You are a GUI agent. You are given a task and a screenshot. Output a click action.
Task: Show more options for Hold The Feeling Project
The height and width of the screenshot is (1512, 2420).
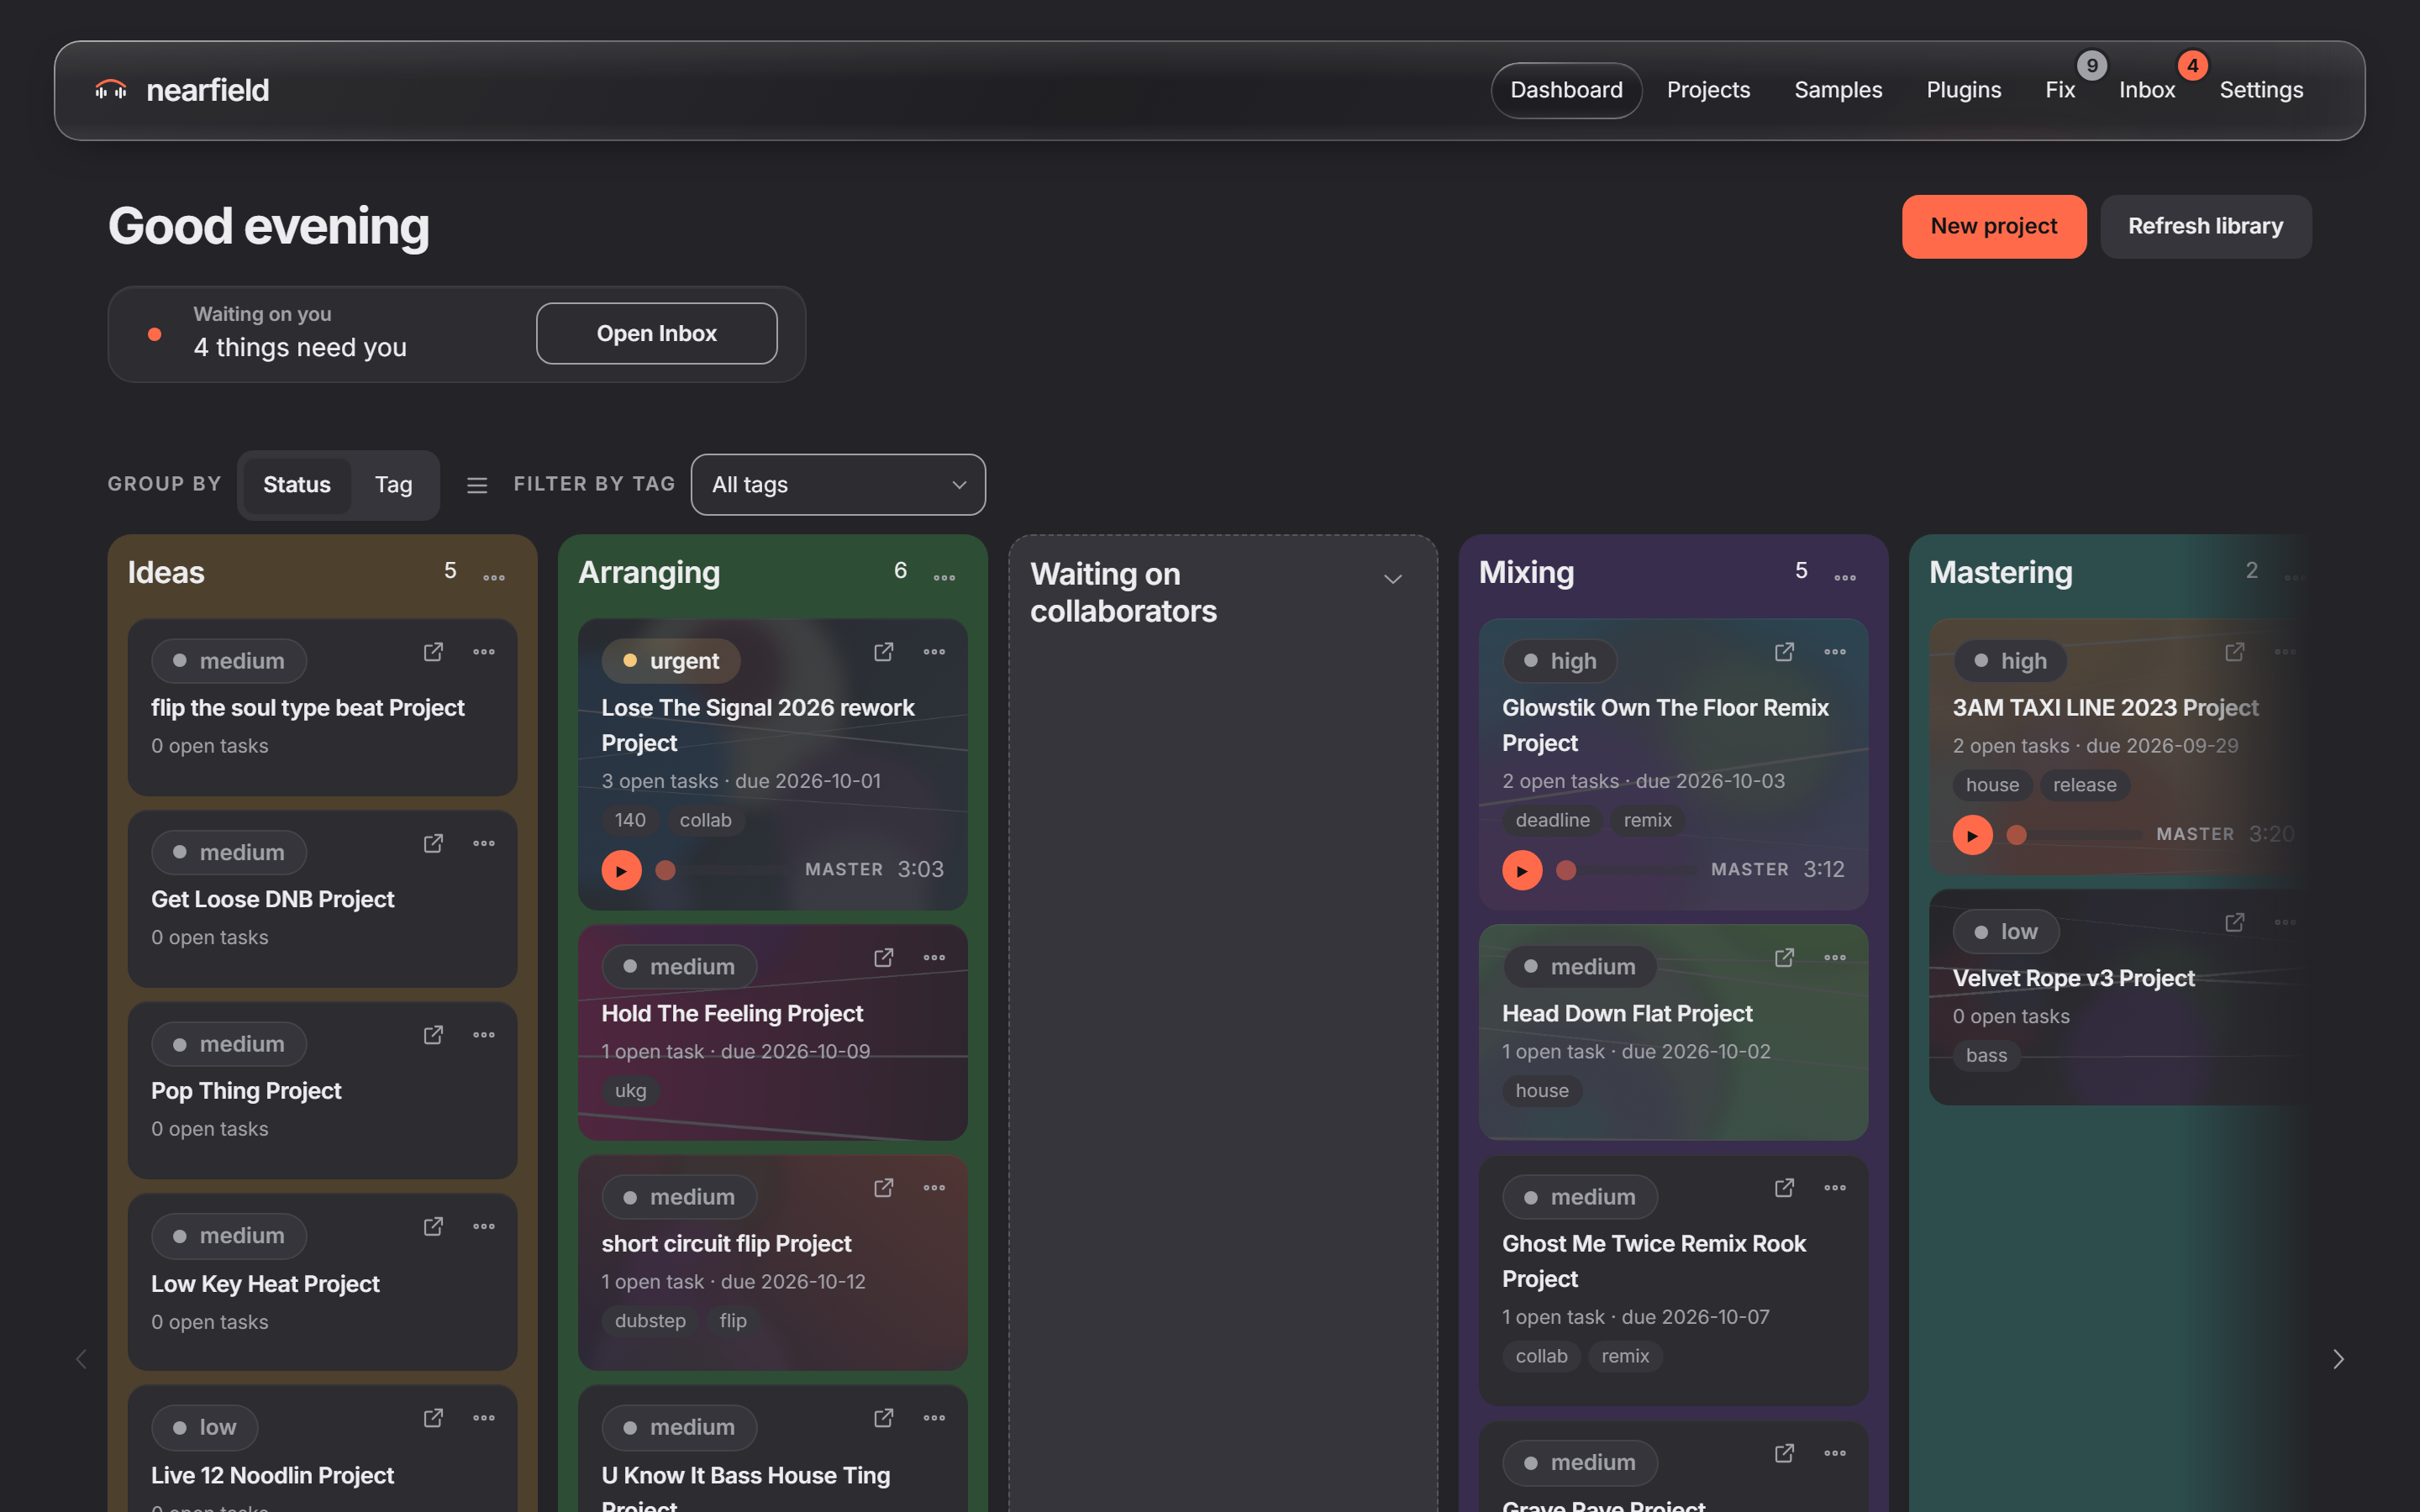(x=934, y=957)
